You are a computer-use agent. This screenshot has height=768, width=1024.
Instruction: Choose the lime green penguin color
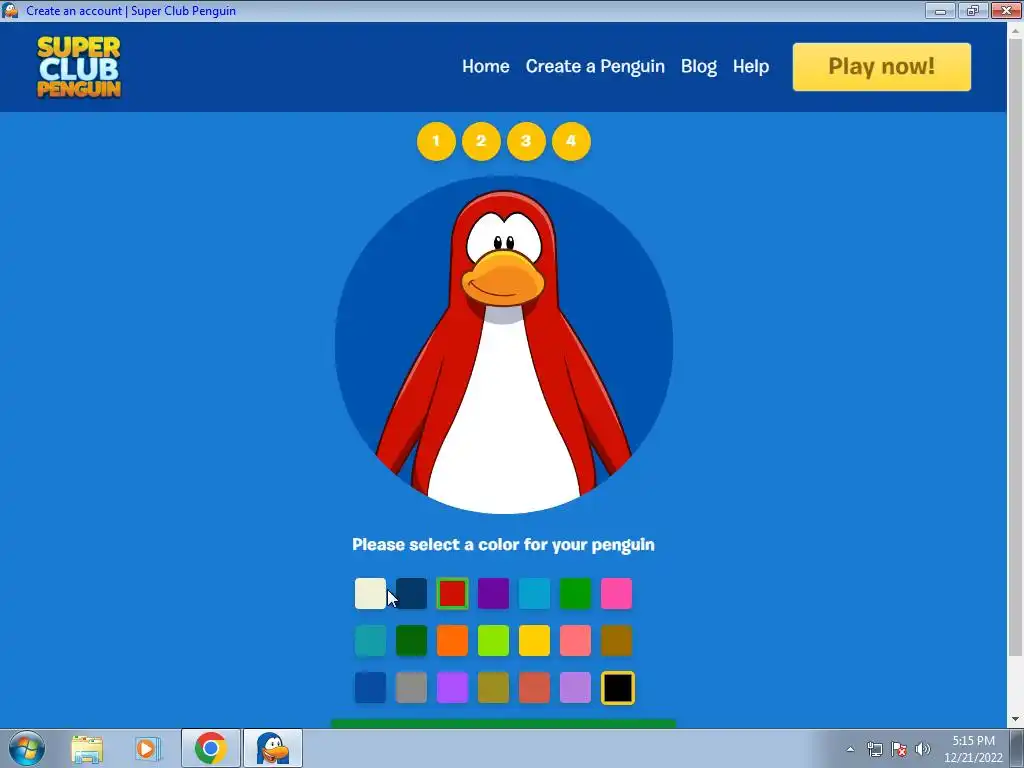click(x=493, y=641)
